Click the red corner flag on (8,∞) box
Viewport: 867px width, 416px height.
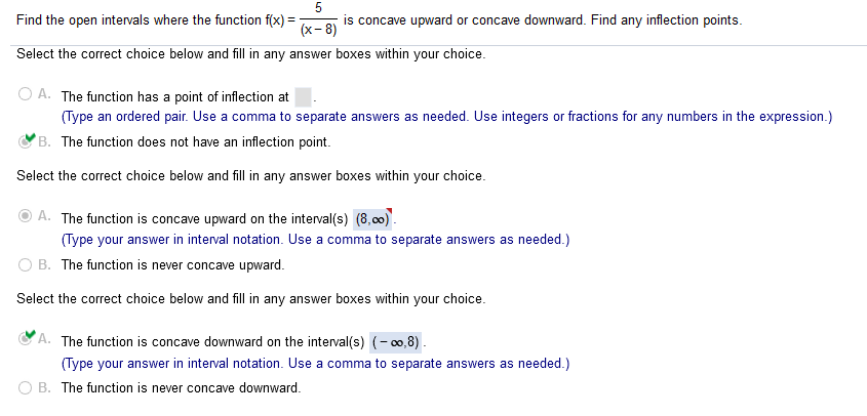pos(389,211)
